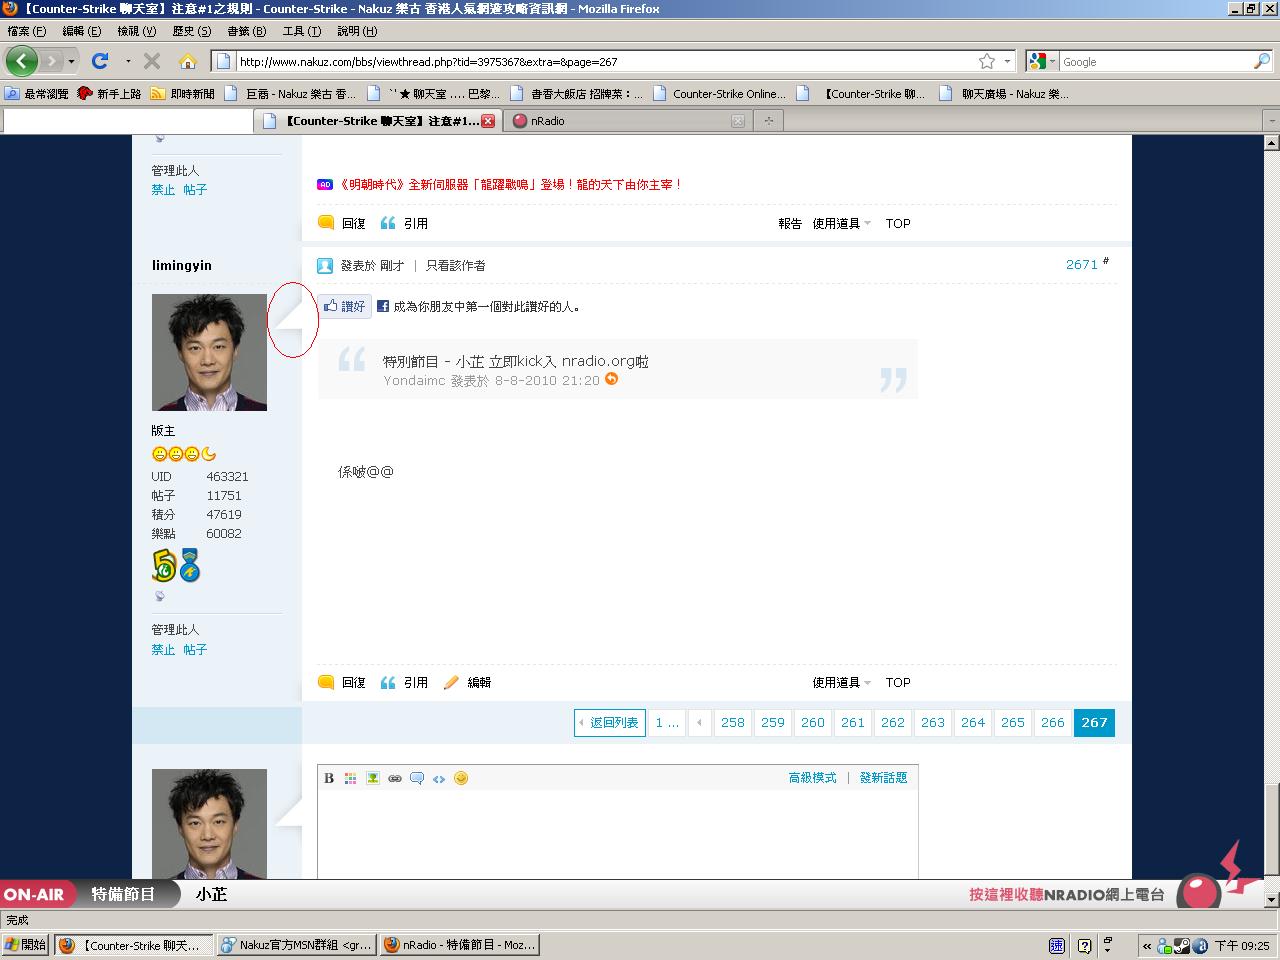Open the 書籤 menu
Screen dimensions: 1280x960
pos(246,31)
